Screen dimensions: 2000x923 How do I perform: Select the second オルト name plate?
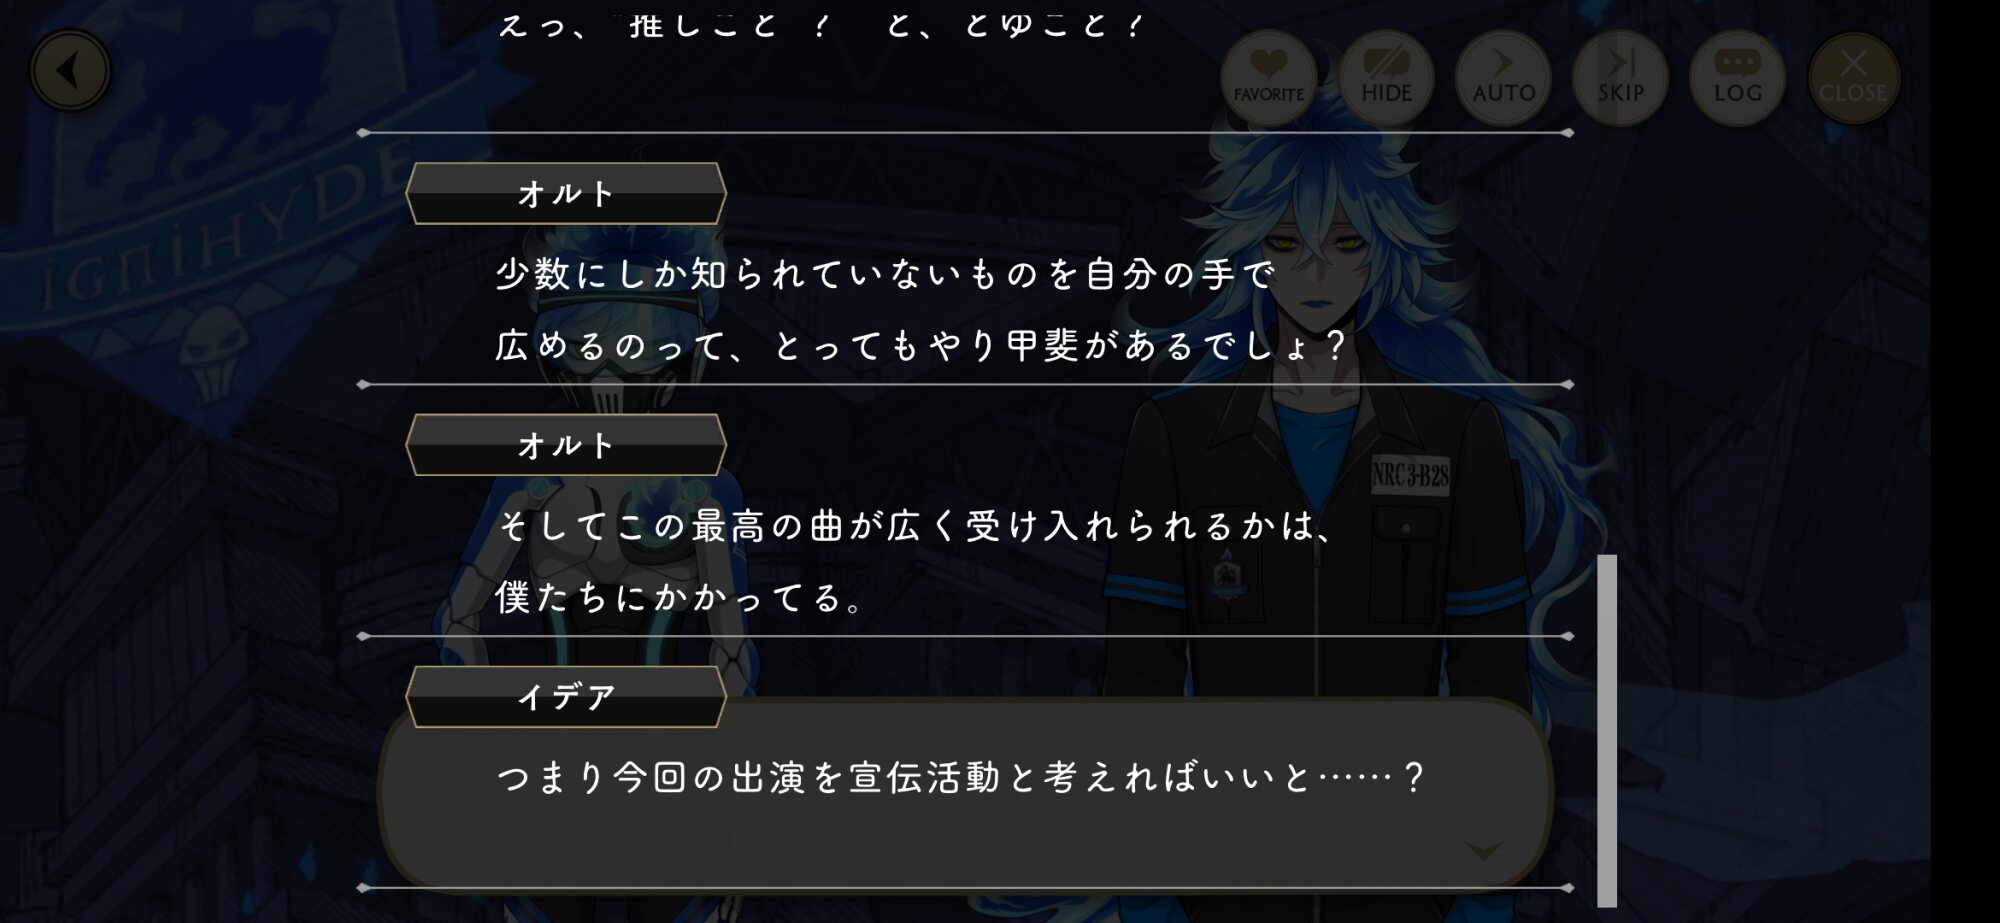pyautogui.click(x=566, y=445)
